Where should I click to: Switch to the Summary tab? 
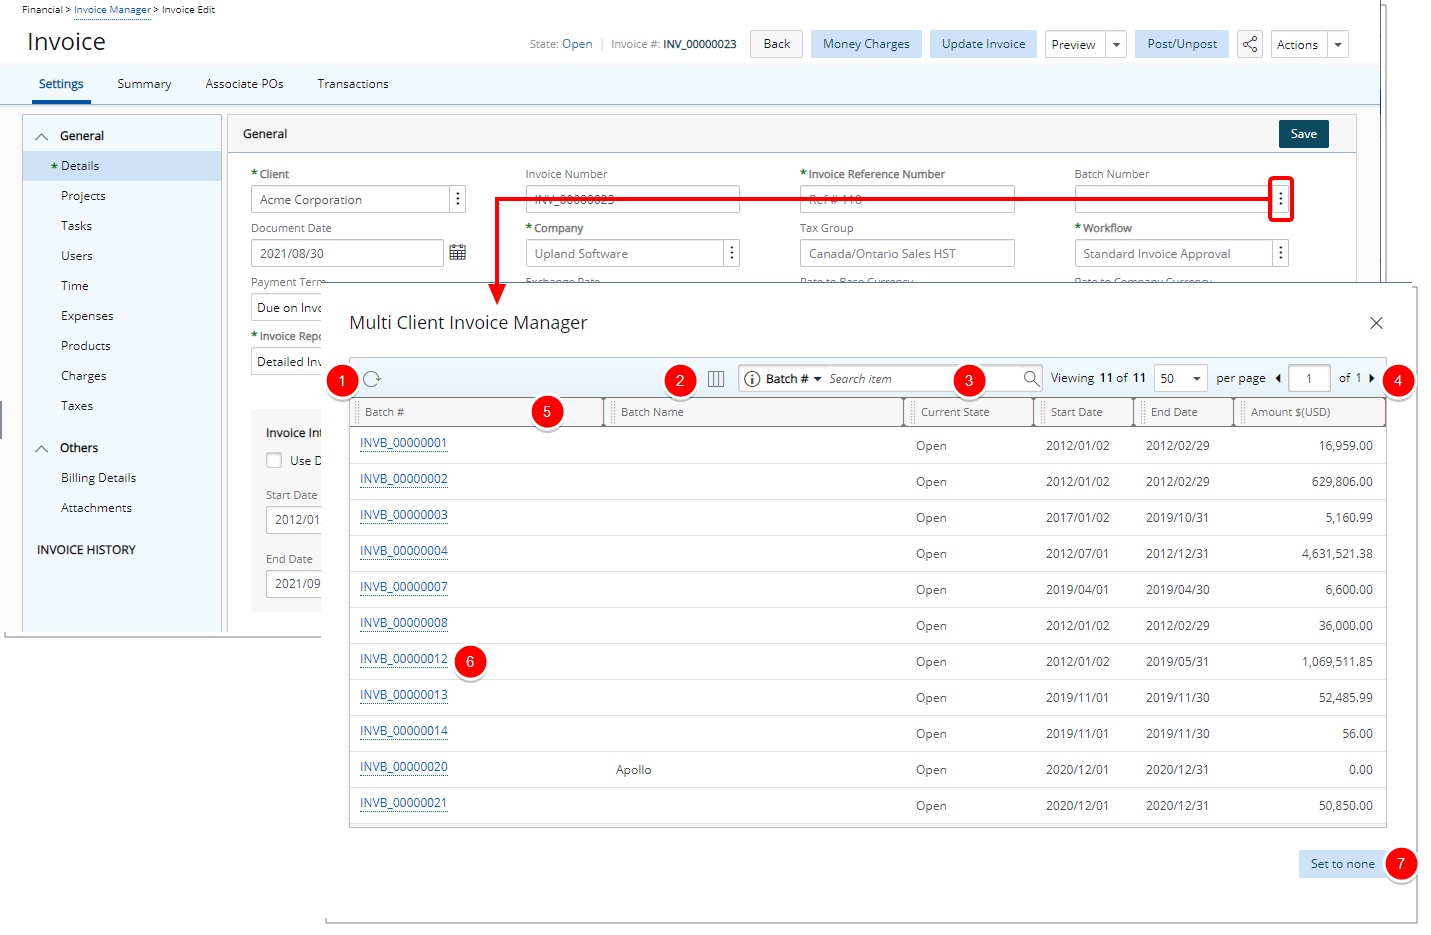(x=144, y=84)
